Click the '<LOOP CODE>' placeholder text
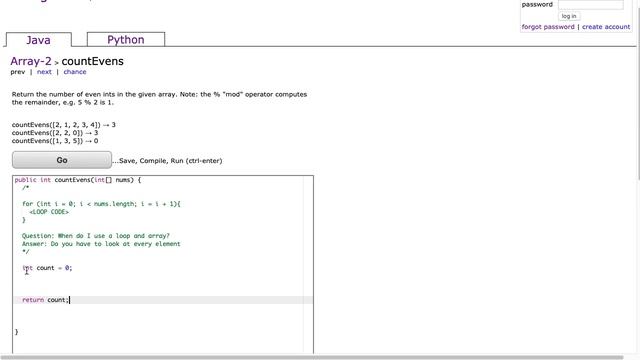 pos(49,212)
